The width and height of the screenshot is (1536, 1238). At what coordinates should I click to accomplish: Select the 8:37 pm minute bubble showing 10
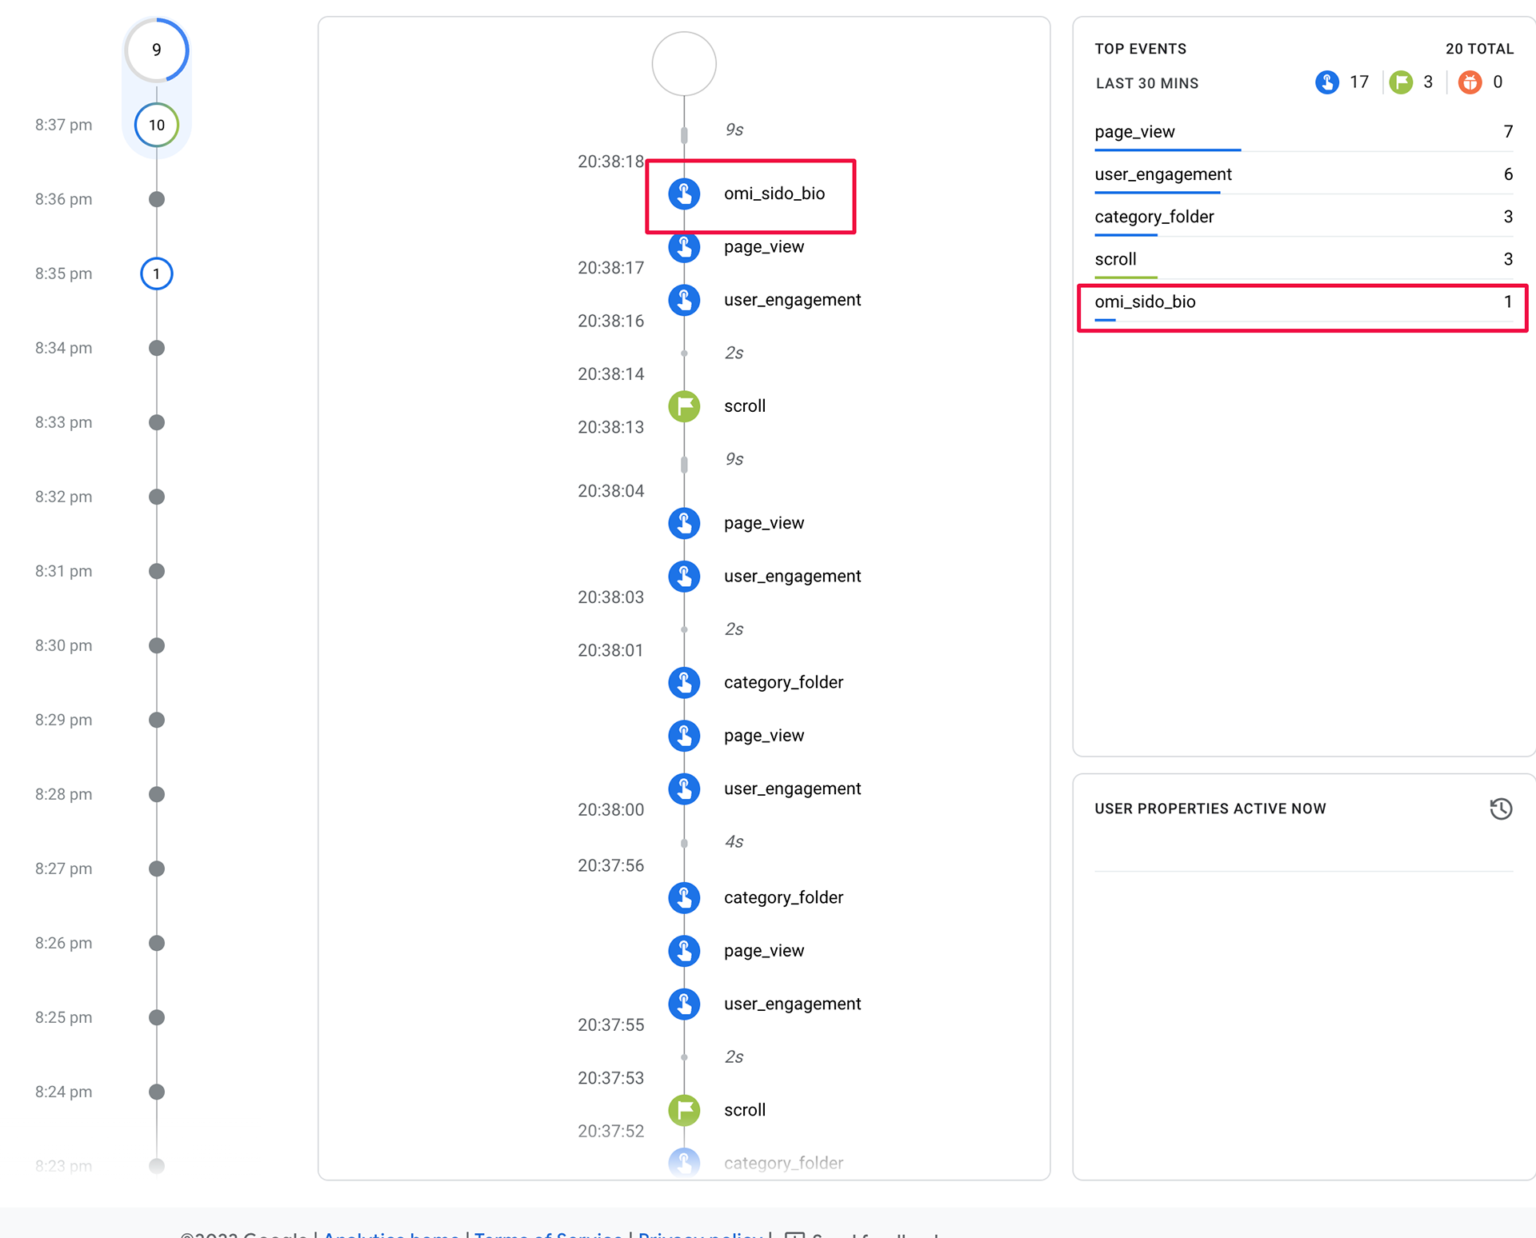tap(156, 125)
